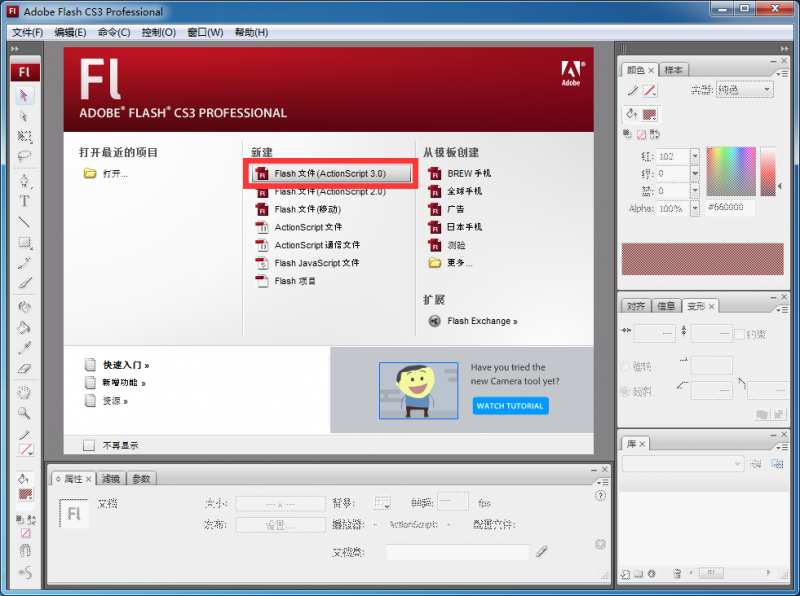Select the Brush tool

(24, 283)
